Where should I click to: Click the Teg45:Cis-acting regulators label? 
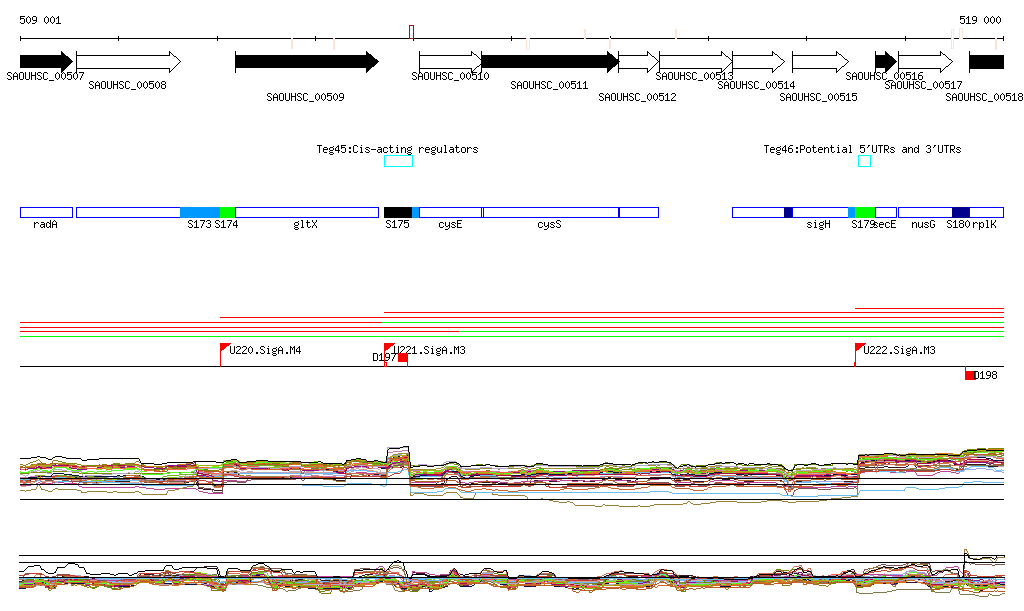tap(397, 149)
